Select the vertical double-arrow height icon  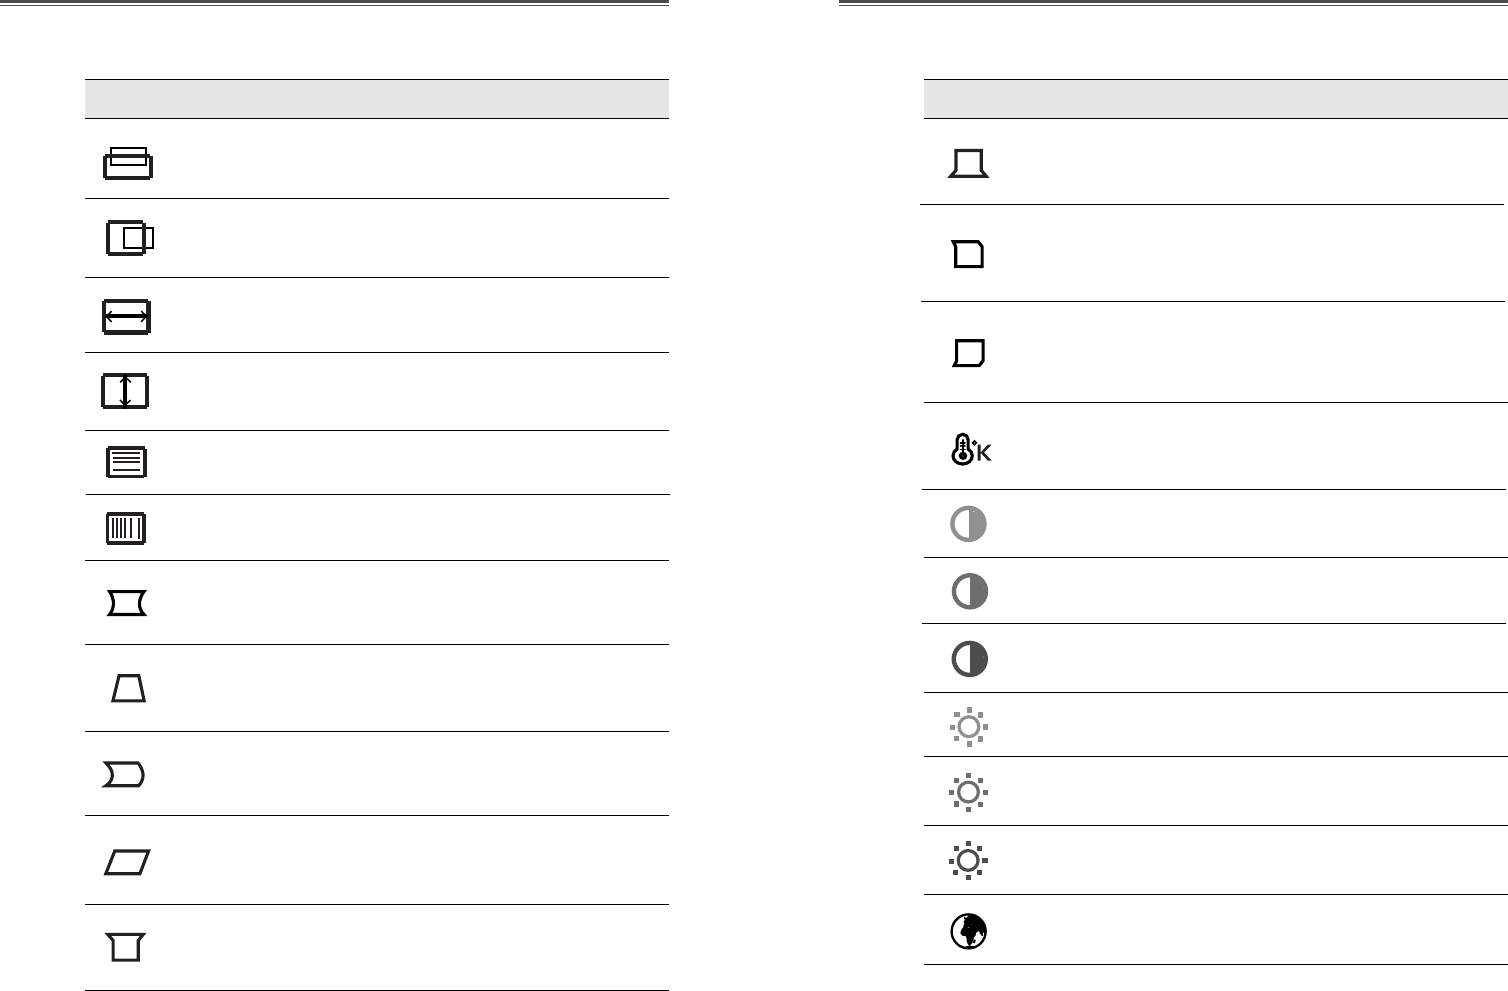coord(125,391)
